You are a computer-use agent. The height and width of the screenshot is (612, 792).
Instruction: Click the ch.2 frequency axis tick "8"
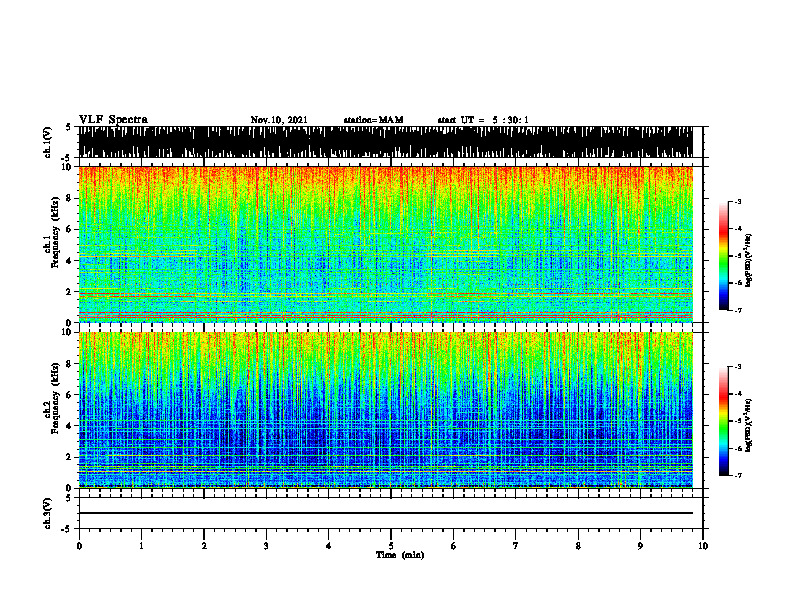[70, 364]
